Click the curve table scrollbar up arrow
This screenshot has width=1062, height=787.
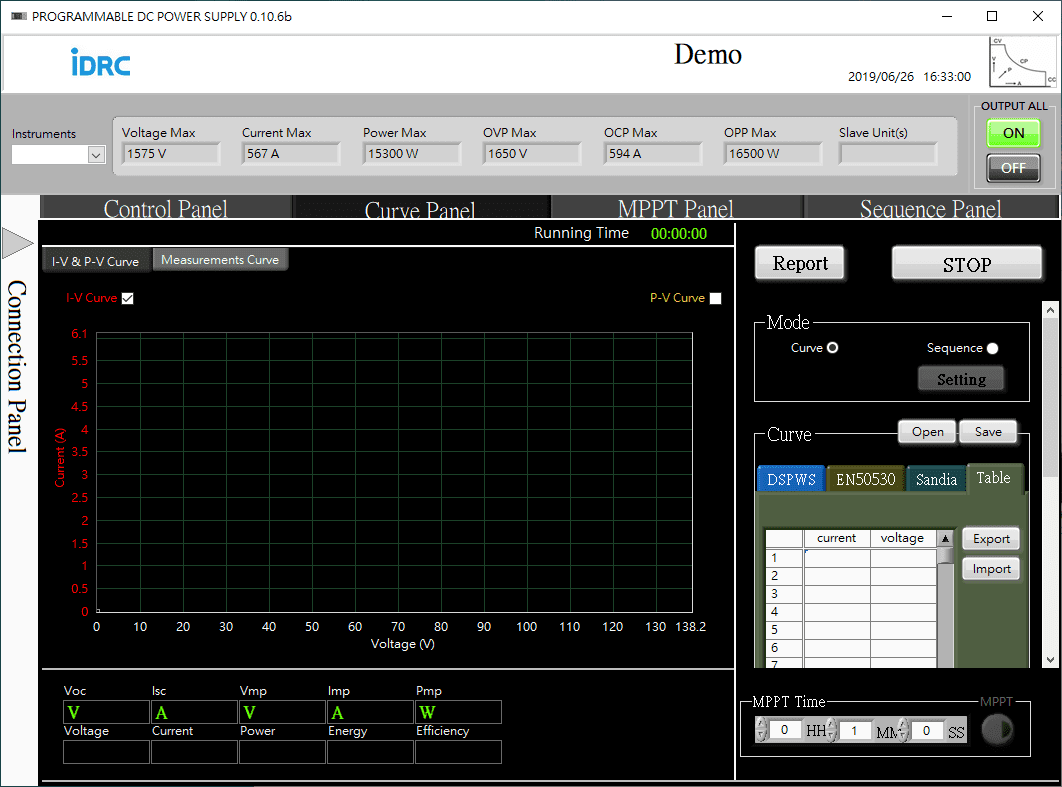(944, 538)
